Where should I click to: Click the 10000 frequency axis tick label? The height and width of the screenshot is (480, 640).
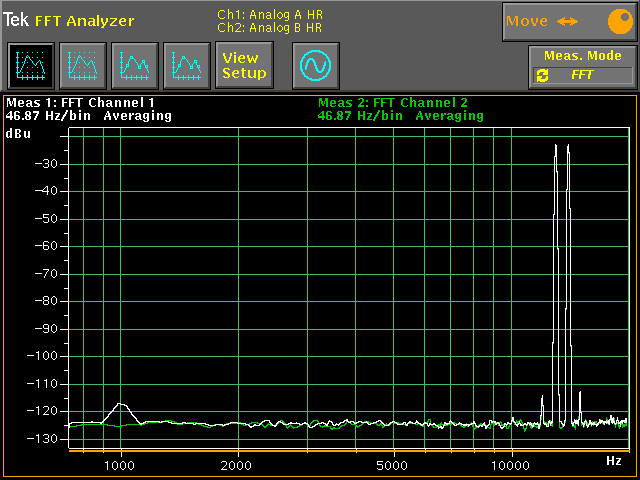coord(512,465)
